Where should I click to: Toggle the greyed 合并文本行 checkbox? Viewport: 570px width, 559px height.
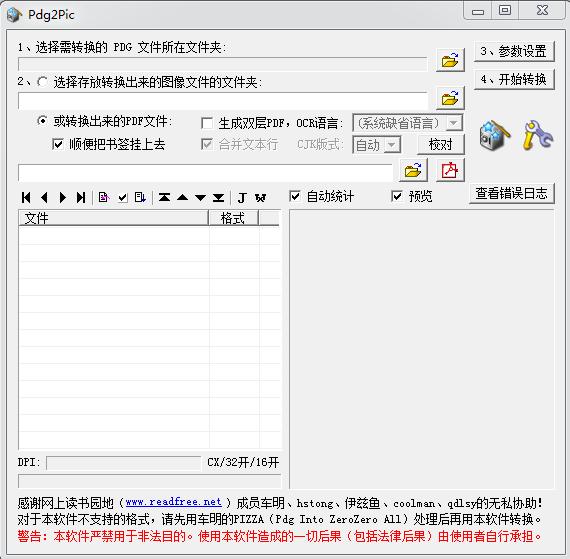(x=207, y=144)
